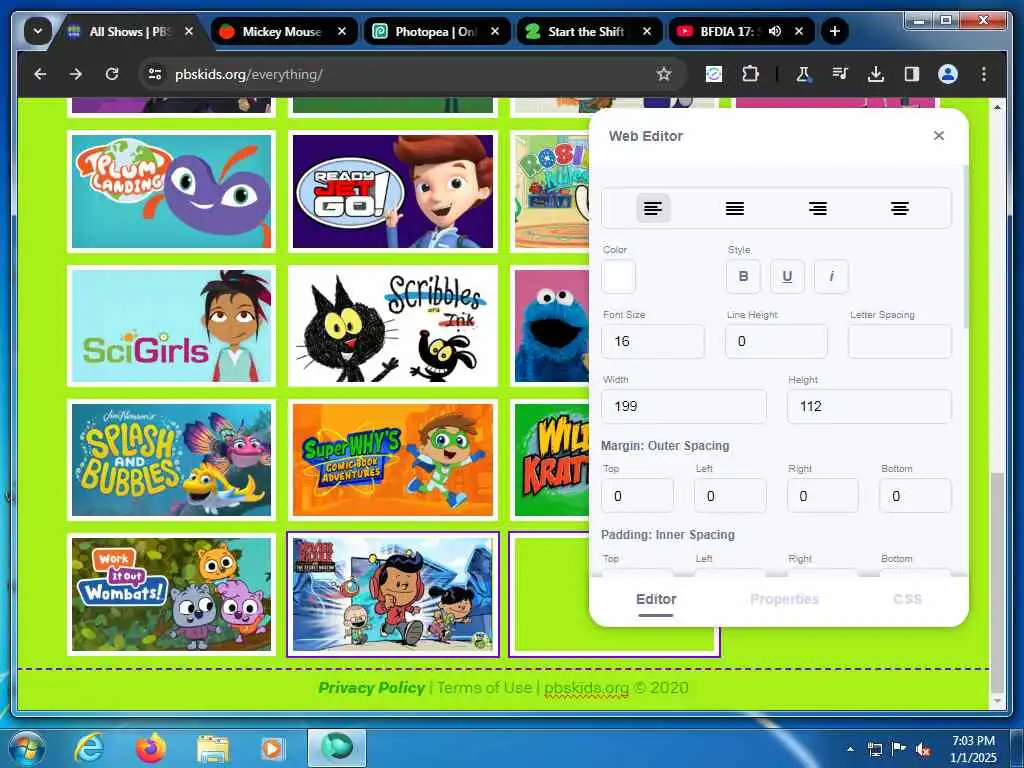Open the Extensions puzzle menu
The height and width of the screenshot is (768, 1024).
point(750,74)
